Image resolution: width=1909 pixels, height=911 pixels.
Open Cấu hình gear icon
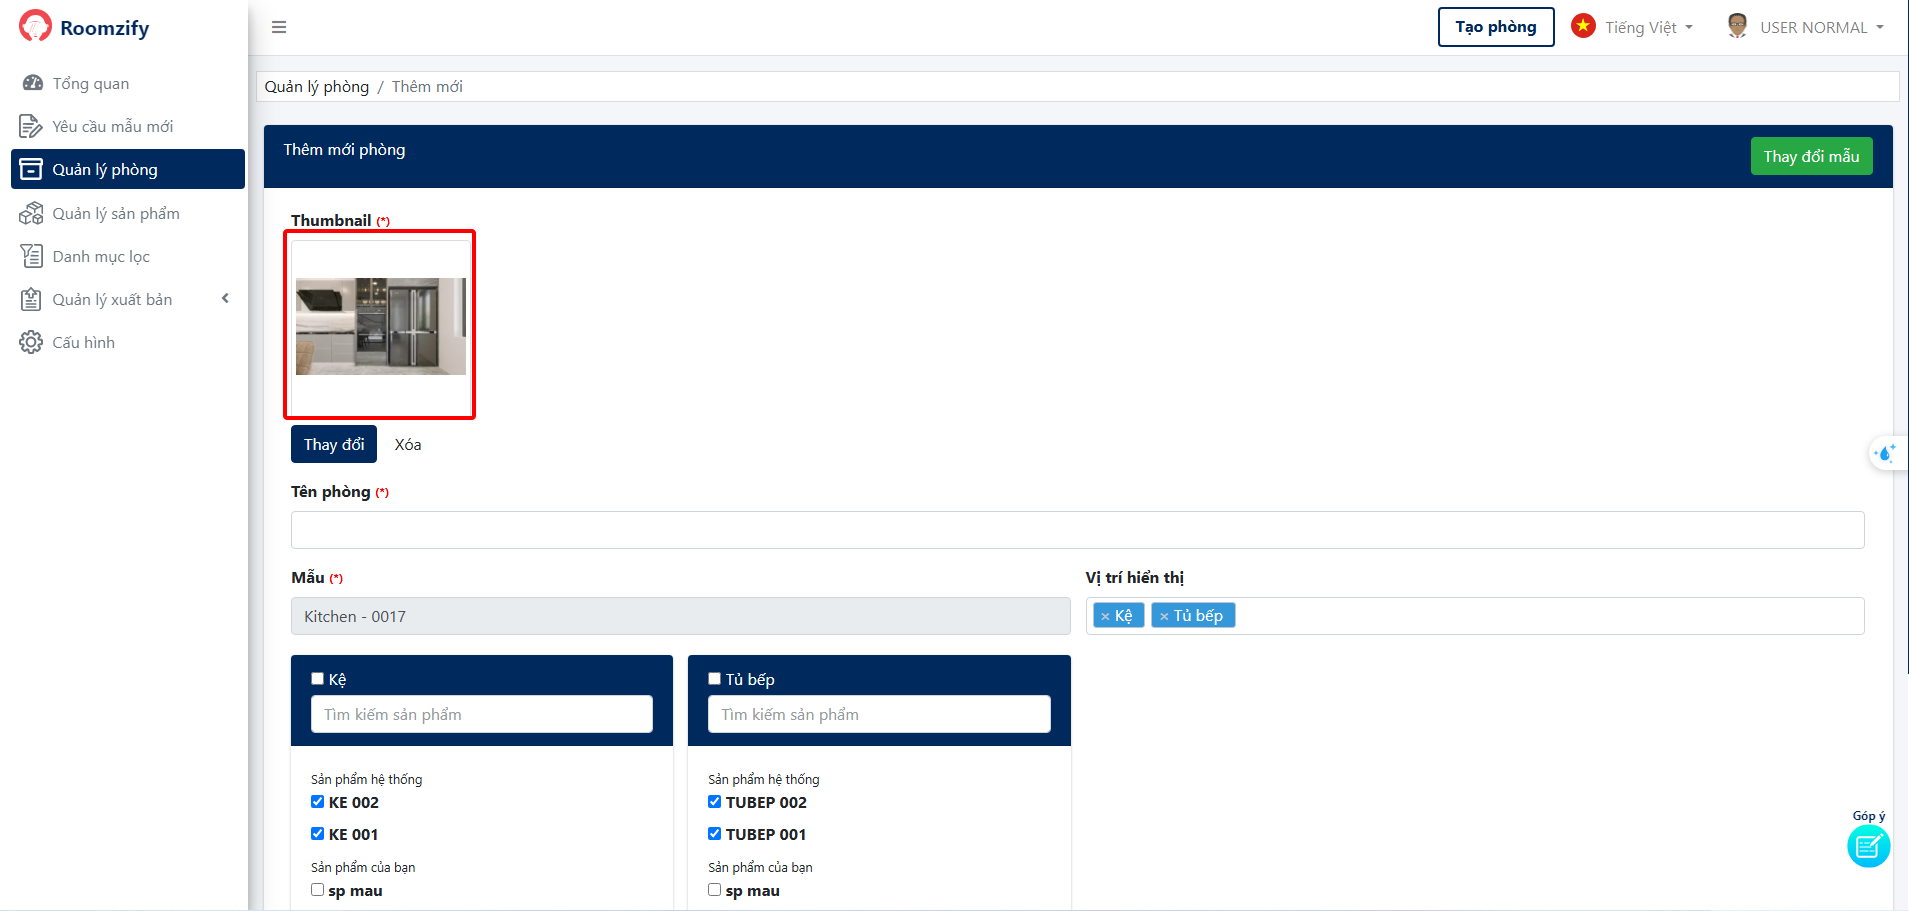pyautogui.click(x=31, y=342)
